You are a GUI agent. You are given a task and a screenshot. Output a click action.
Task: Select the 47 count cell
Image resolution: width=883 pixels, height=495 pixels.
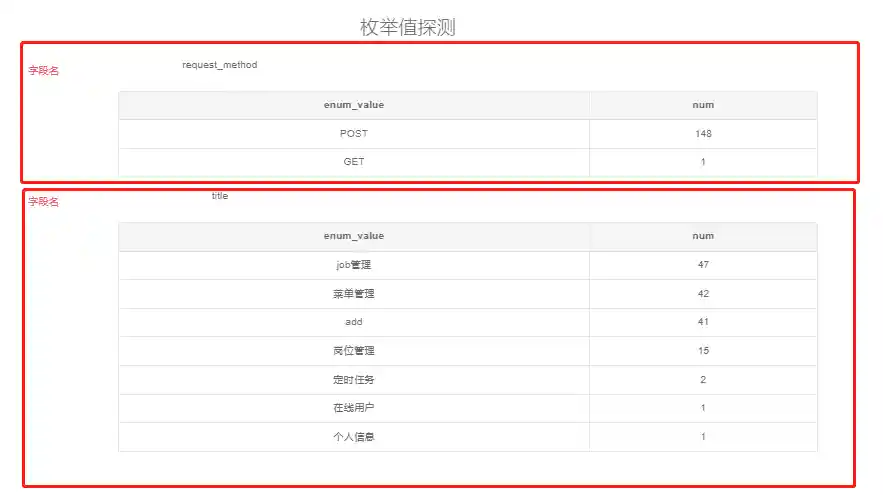pyautogui.click(x=703, y=265)
